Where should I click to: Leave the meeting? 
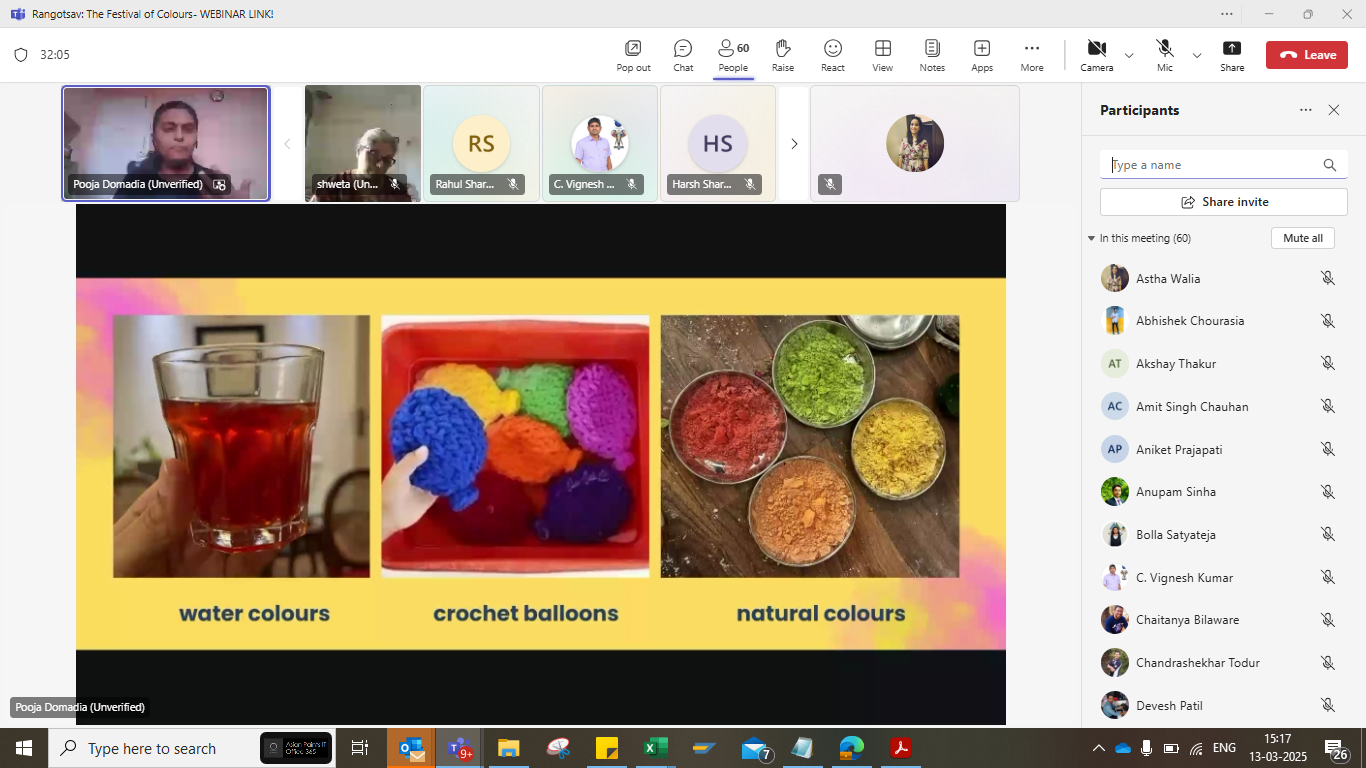point(1306,55)
